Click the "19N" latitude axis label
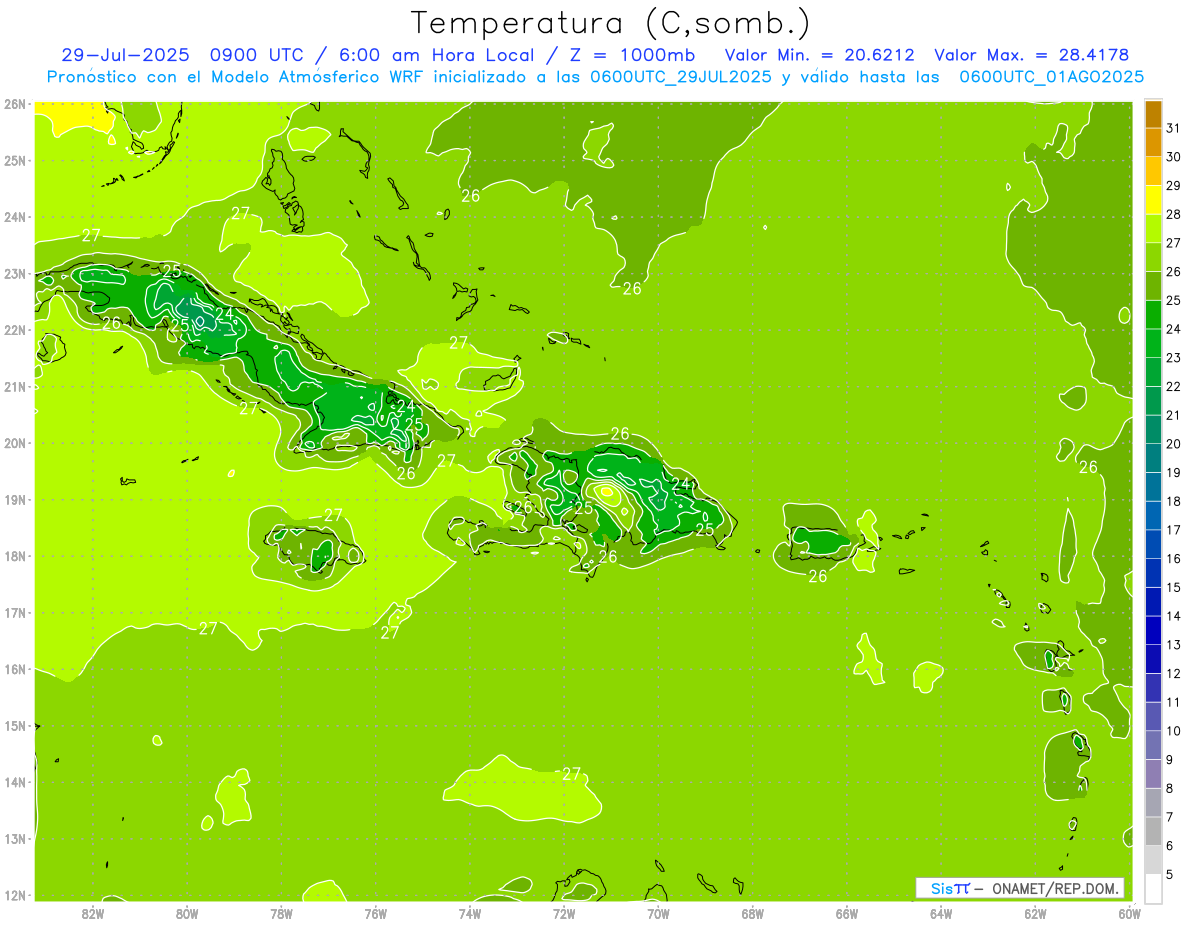 14,500
